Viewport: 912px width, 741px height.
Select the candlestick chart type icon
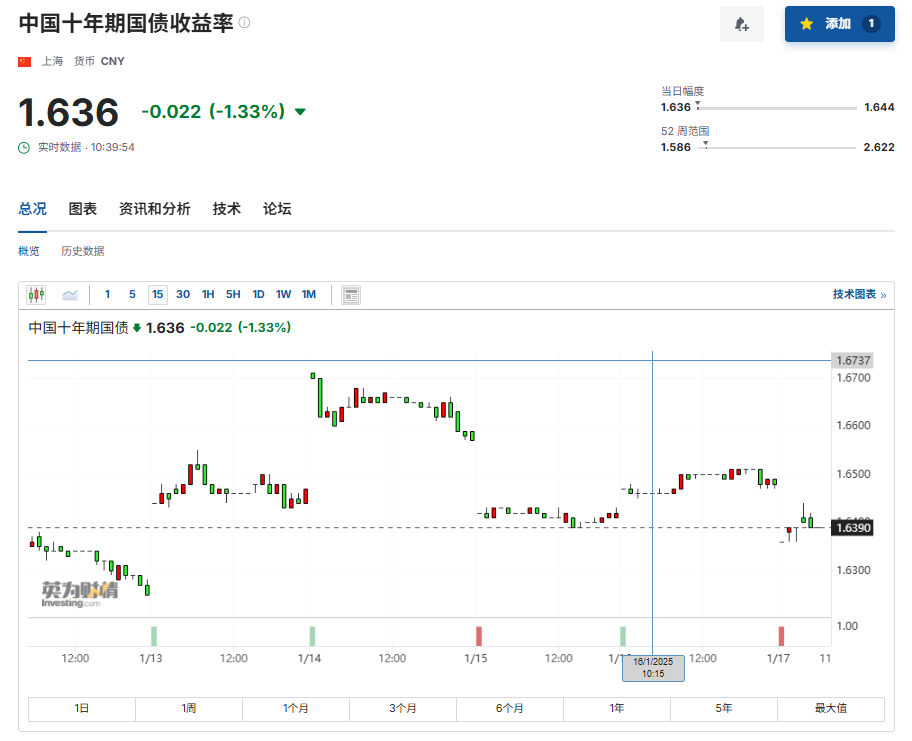pyautogui.click(x=37, y=294)
